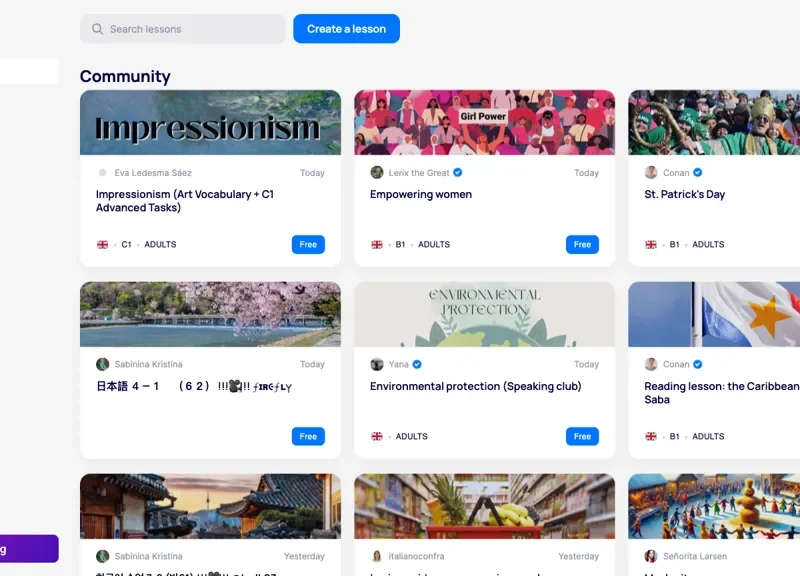Open Reading lesson: the Caribbean Saba
Screen dimensions: 800x576
pos(721,392)
